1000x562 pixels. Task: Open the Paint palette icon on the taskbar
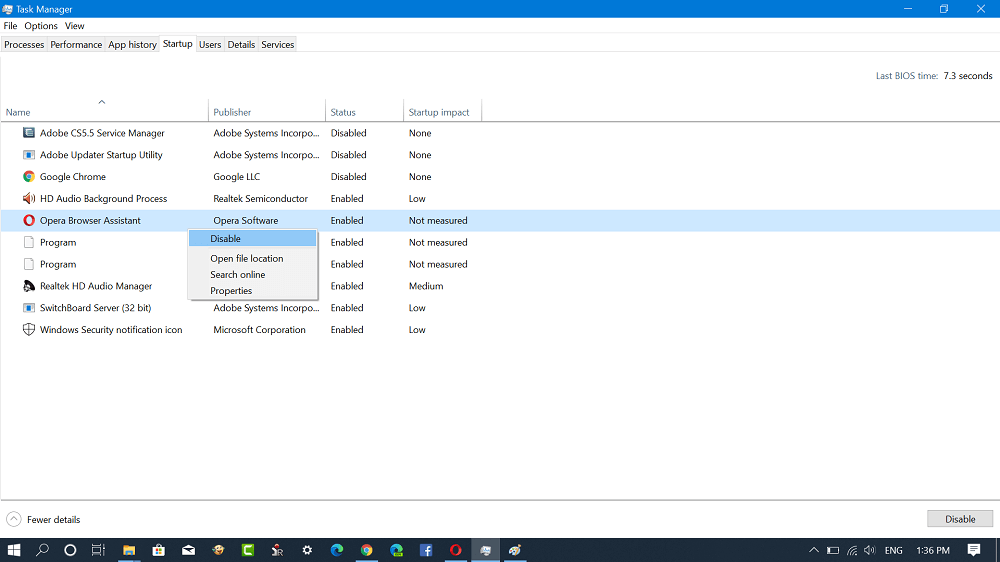coord(515,550)
